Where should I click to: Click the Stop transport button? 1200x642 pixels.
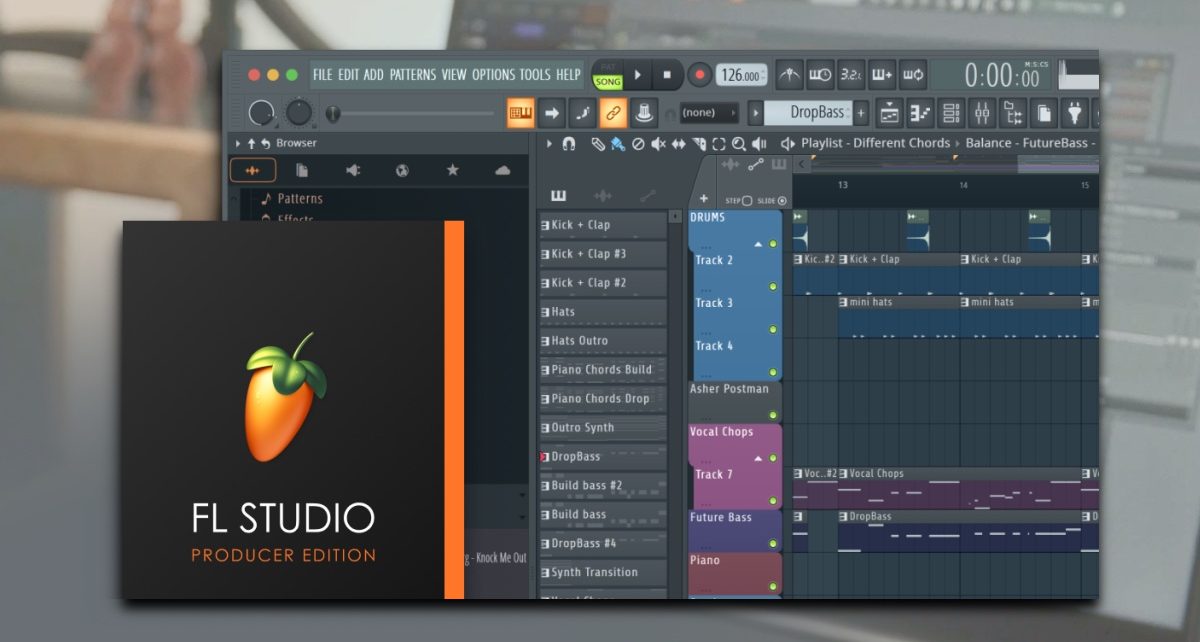click(x=667, y=75)
